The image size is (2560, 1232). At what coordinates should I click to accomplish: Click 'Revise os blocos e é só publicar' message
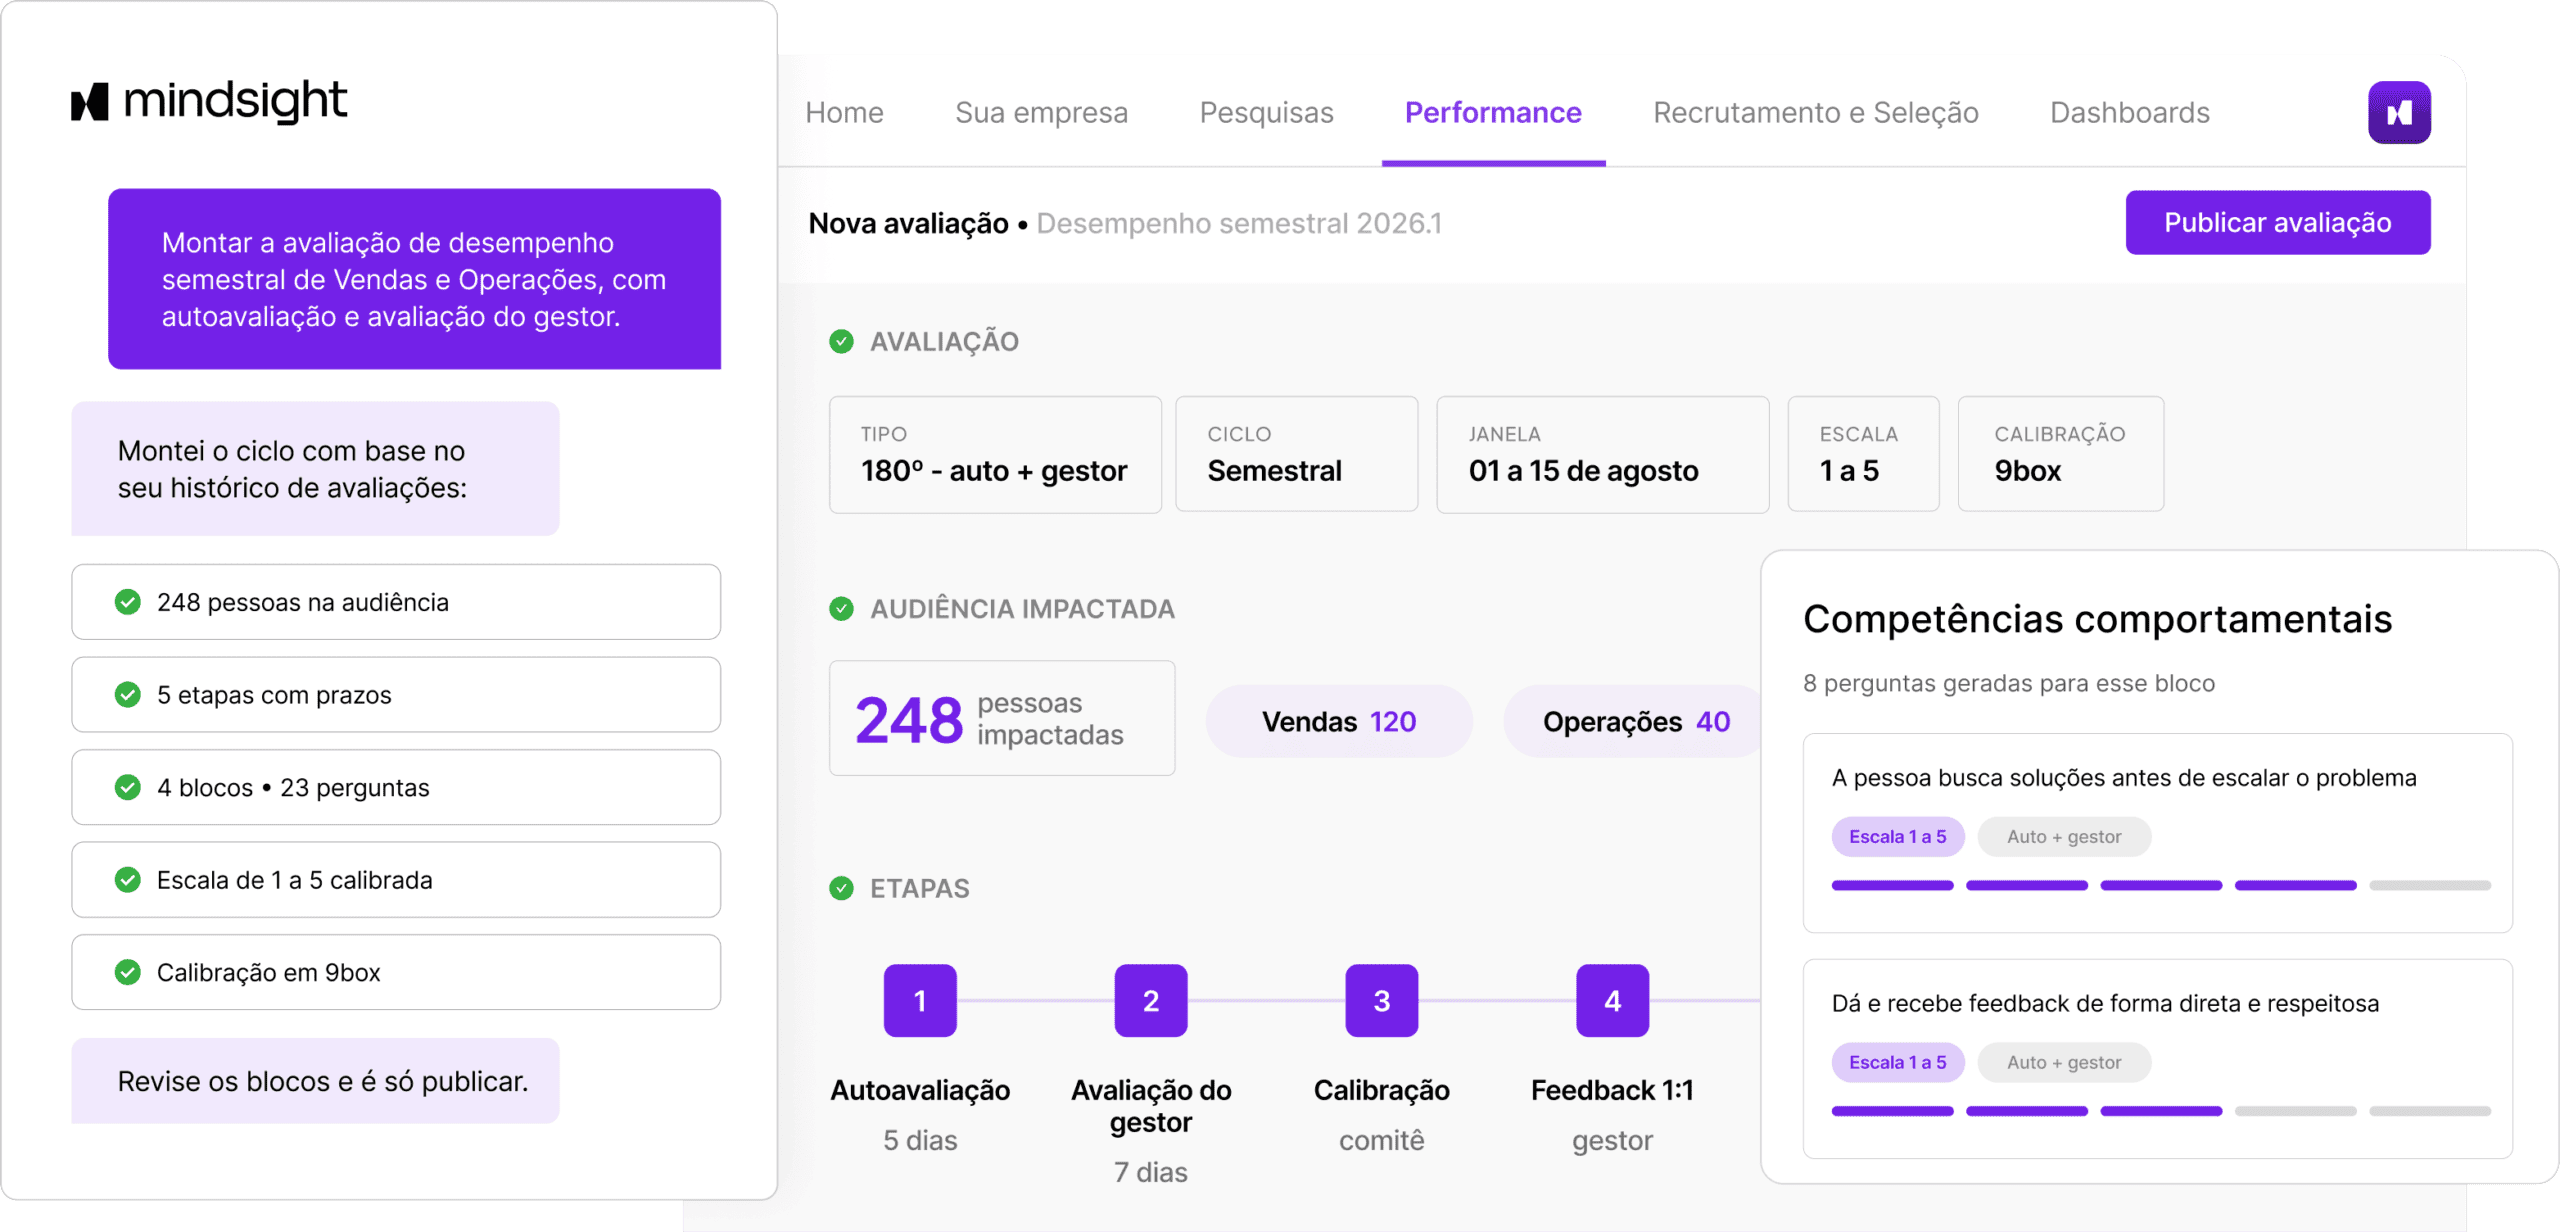tap(315, 1081)
